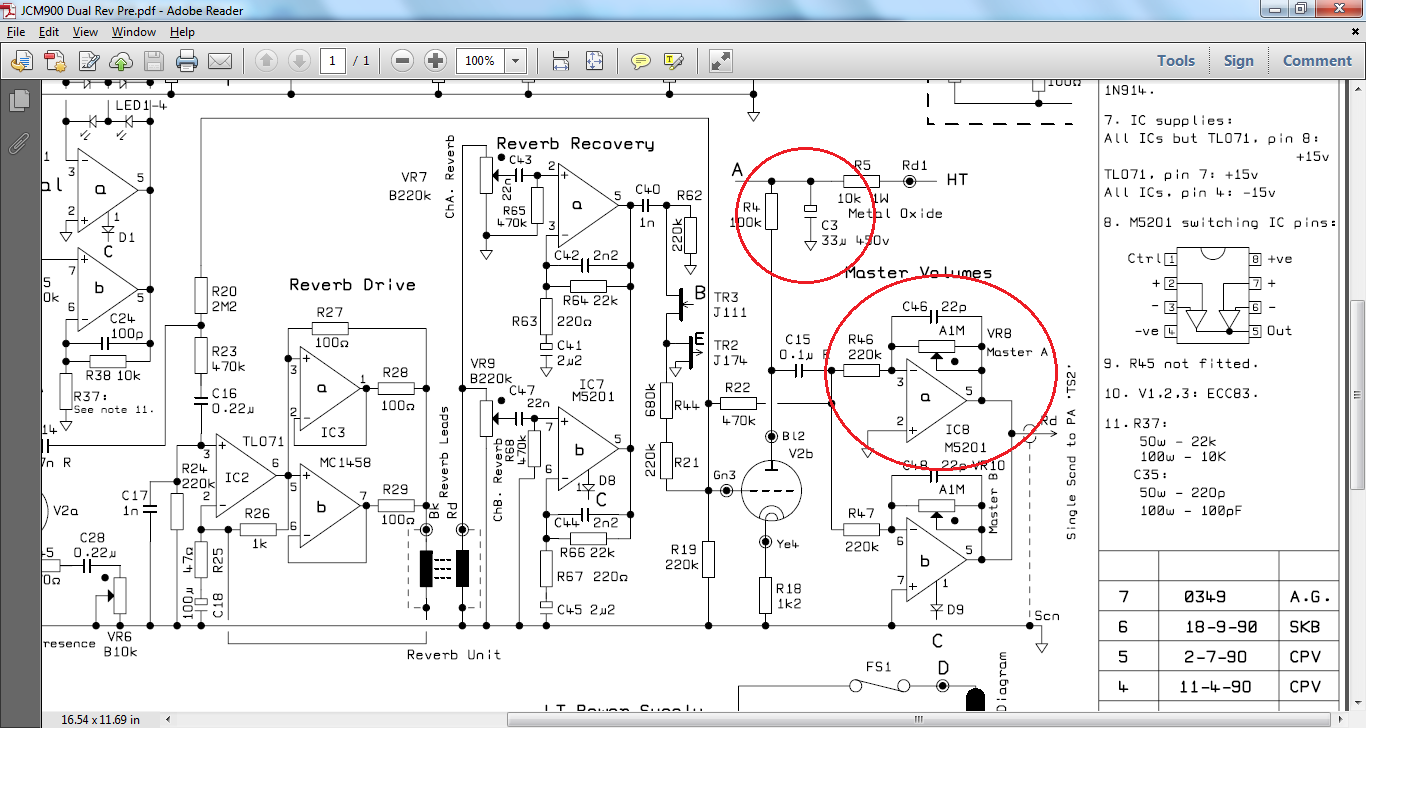Restore down the Adobe Reader window
Screen dimensions: 1421x800
(x=1300, y=9)
